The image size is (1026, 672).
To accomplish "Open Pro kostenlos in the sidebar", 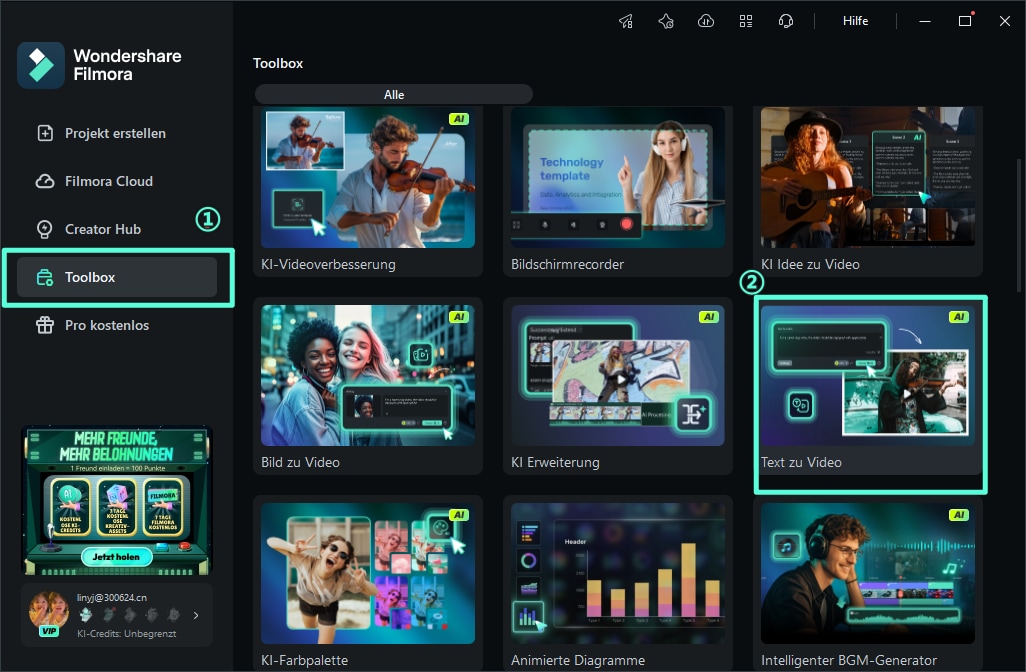I will (x=106, y=324).
